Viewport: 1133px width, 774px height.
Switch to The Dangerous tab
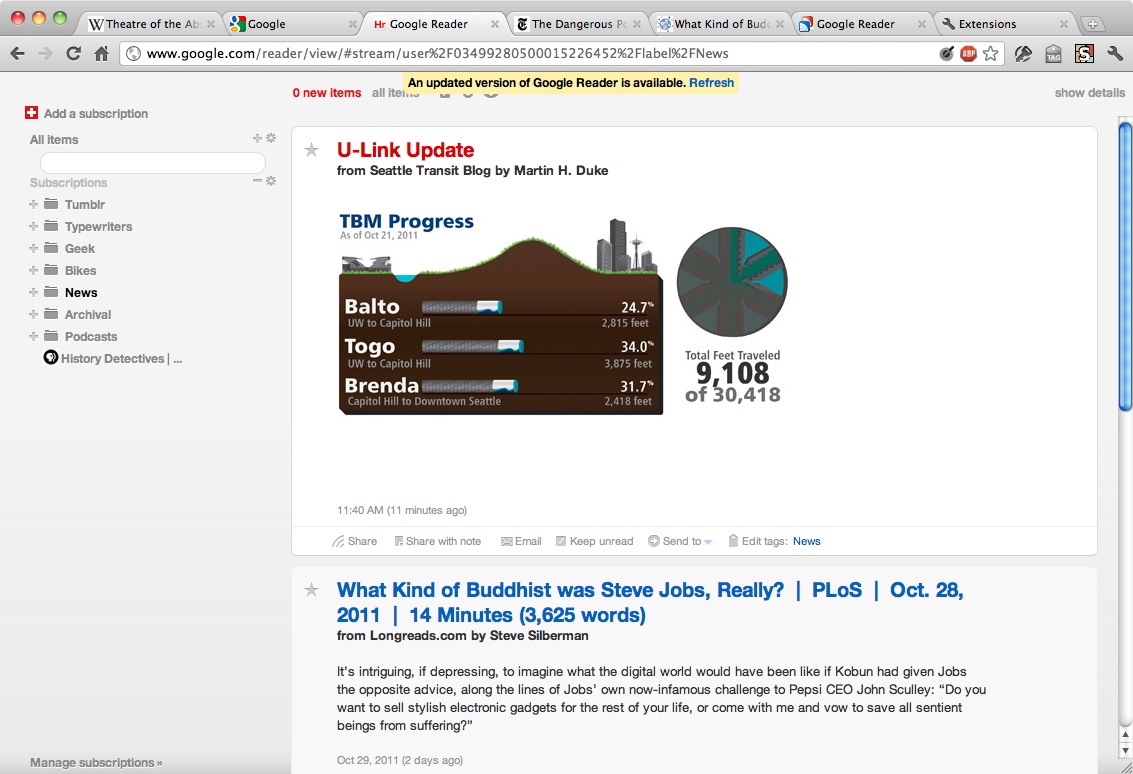(x=571, y=24)
